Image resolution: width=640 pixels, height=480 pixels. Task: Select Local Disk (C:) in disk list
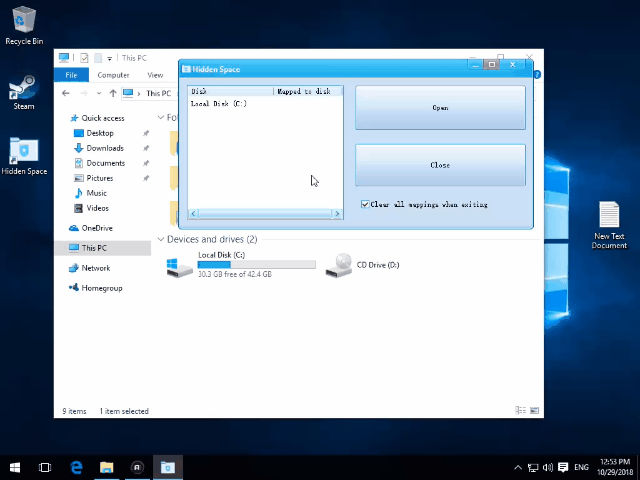(219, 104)
